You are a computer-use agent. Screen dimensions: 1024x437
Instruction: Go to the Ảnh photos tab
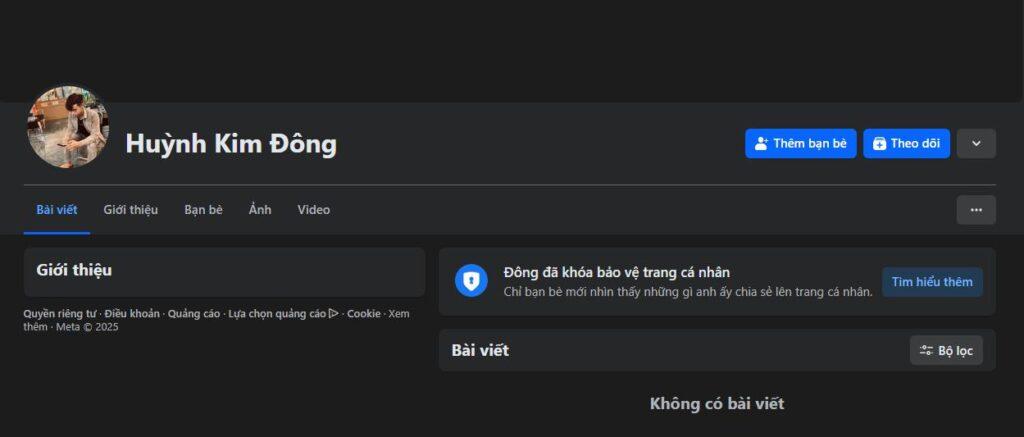point(260,210)
